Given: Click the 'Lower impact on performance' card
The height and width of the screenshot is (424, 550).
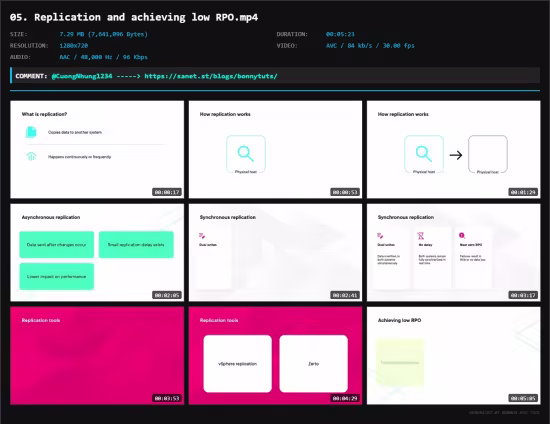Looking at the screenshot, I should pos(56,277).
